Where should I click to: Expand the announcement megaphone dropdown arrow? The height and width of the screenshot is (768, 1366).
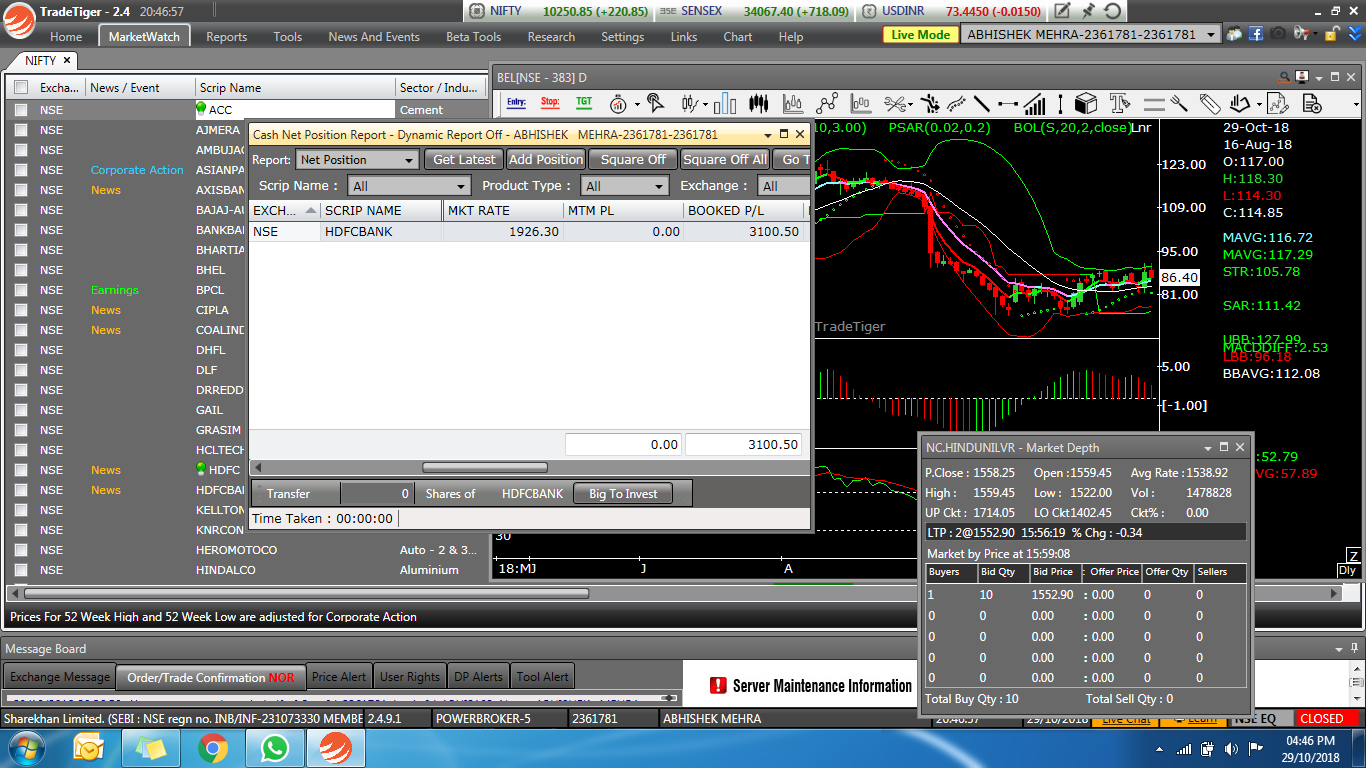(x=1316, y=34)
